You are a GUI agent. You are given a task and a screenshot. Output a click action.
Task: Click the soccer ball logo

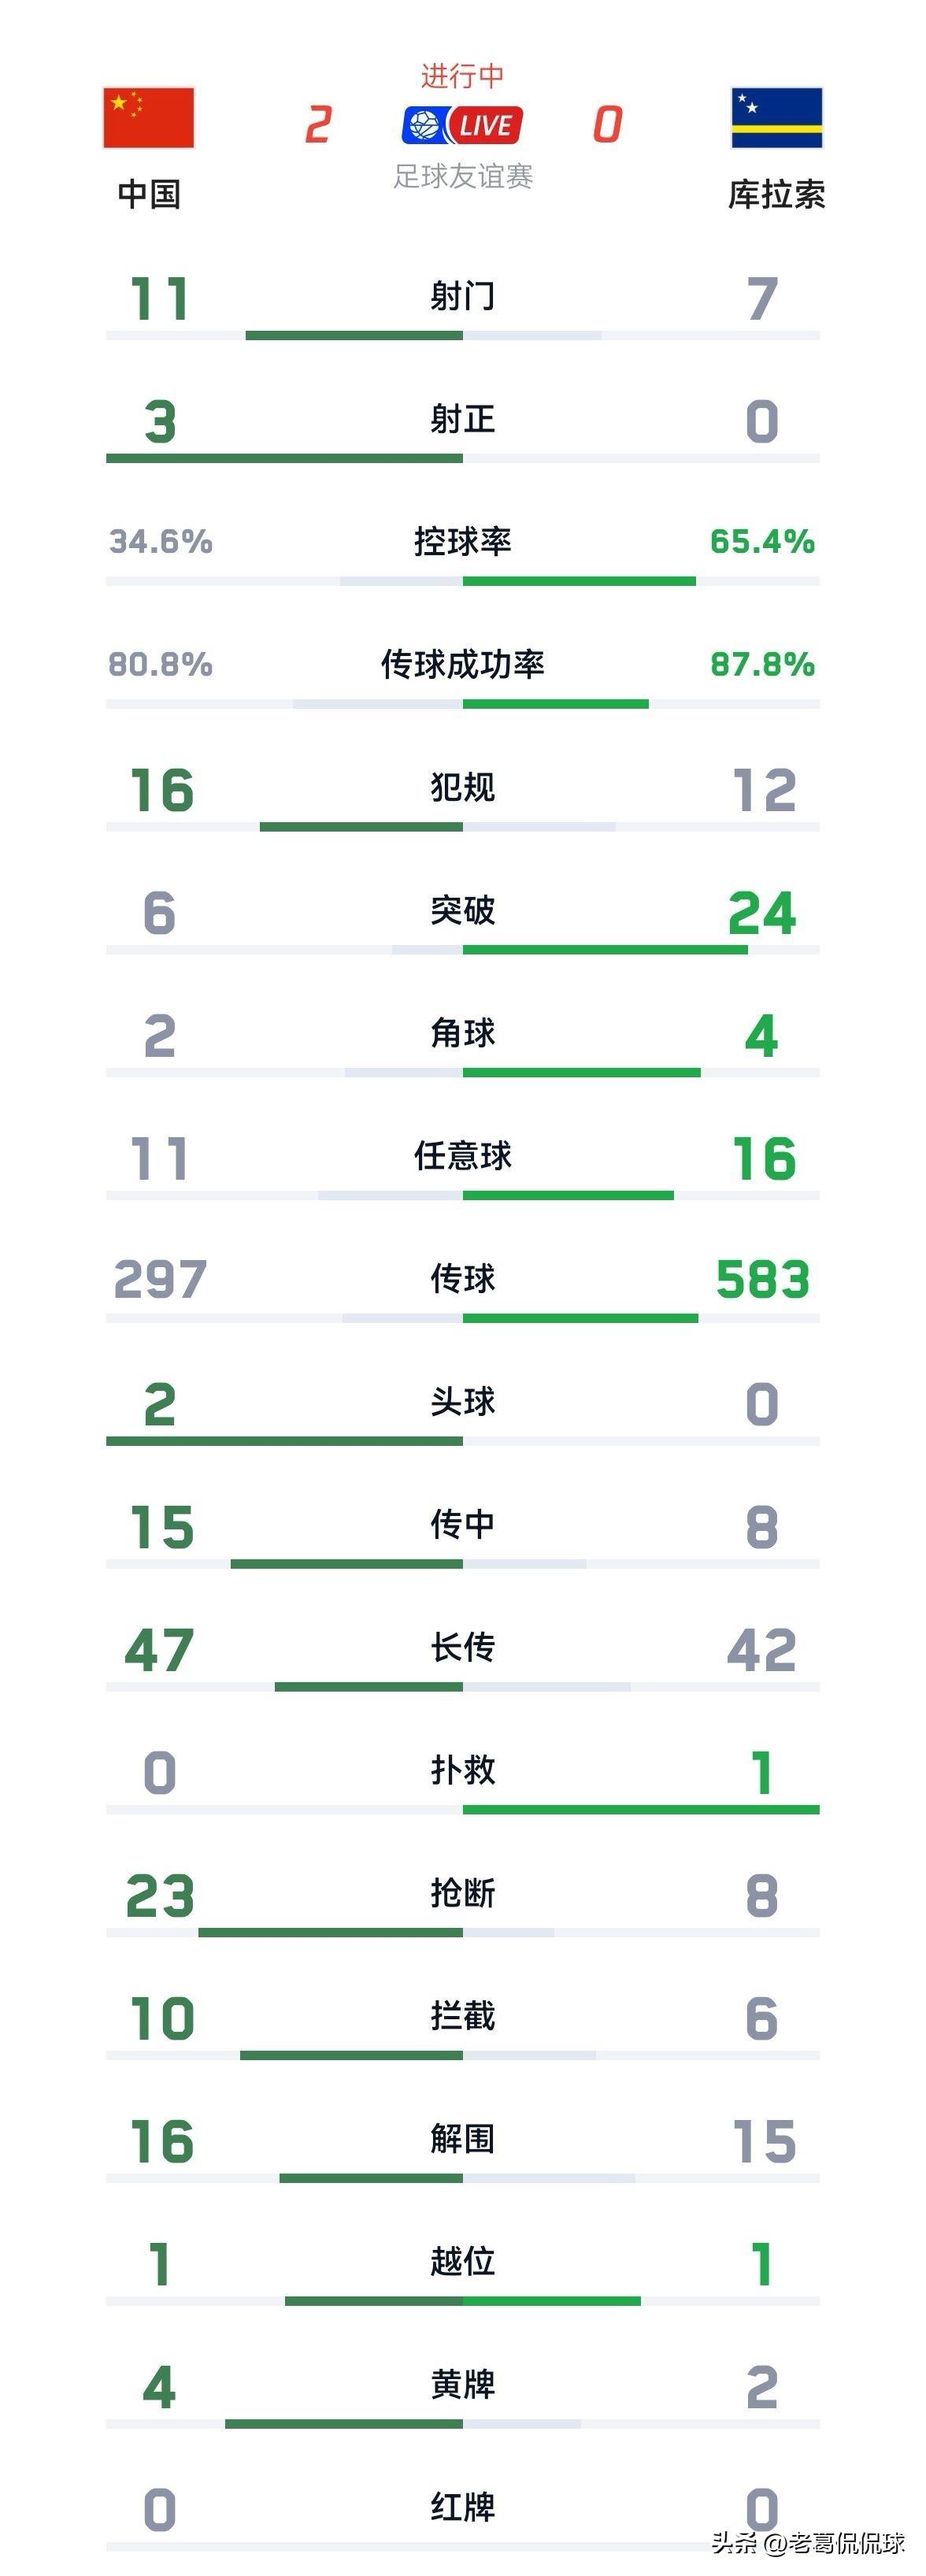(x=424, y=126)
